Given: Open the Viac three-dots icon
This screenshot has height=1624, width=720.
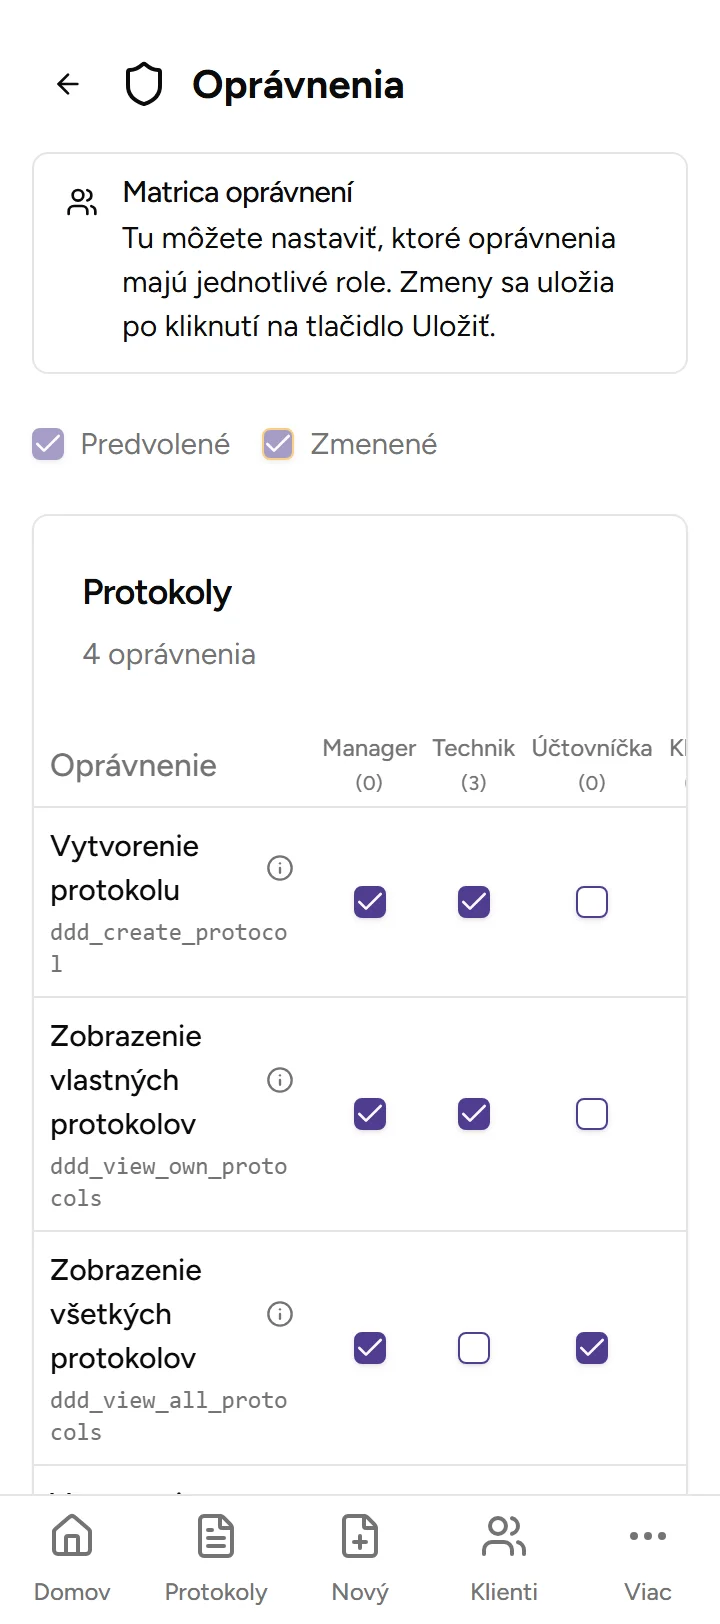Looking at the screenshot, I should pyautogui.click(x=648, y=1536).
